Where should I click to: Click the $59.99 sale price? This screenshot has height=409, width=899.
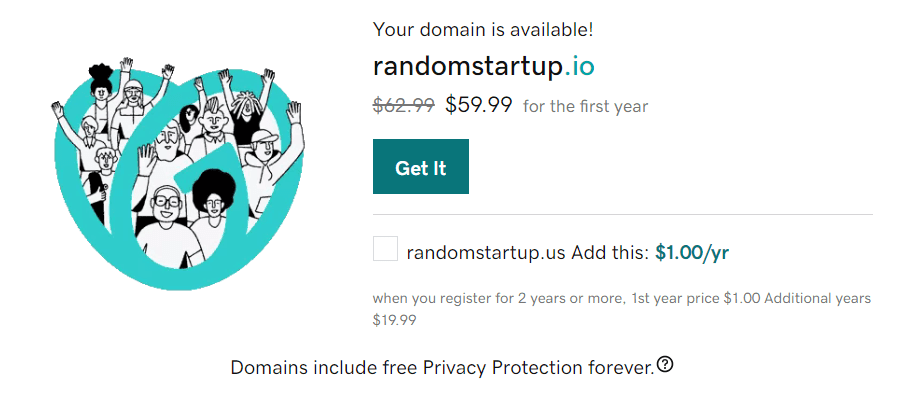[478, 104]
